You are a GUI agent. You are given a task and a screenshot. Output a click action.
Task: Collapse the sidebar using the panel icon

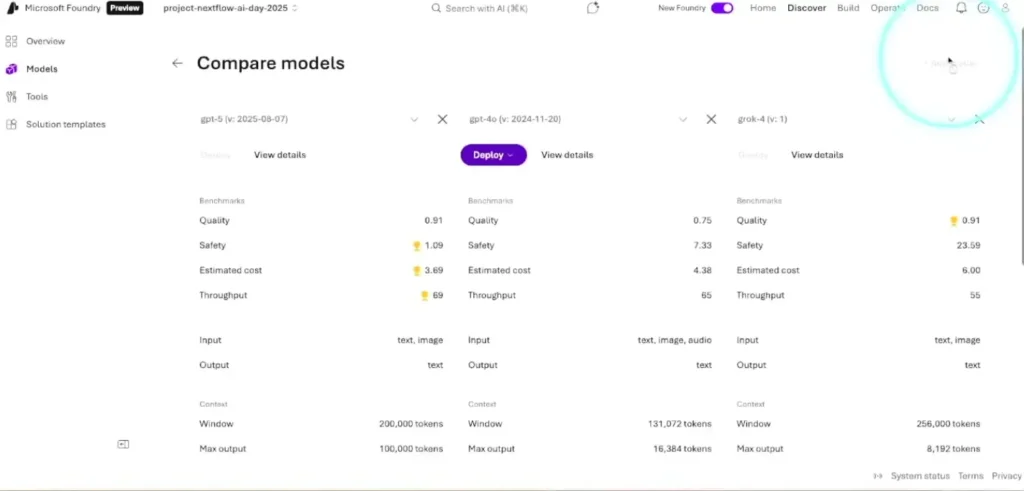123,444
